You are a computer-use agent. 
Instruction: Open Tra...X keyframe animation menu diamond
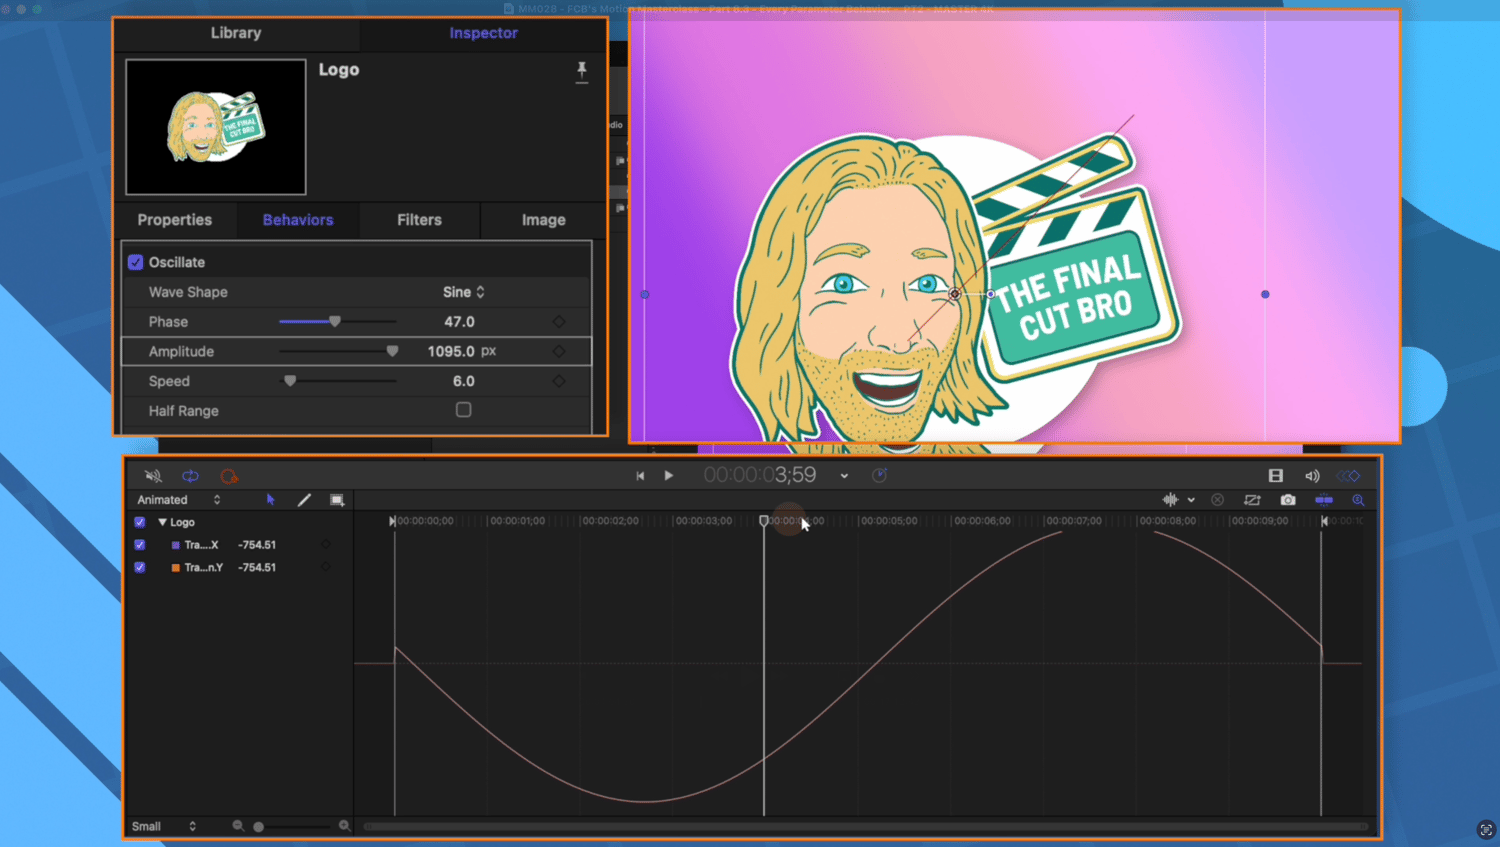pyautogui.click(x=326, y=545)
